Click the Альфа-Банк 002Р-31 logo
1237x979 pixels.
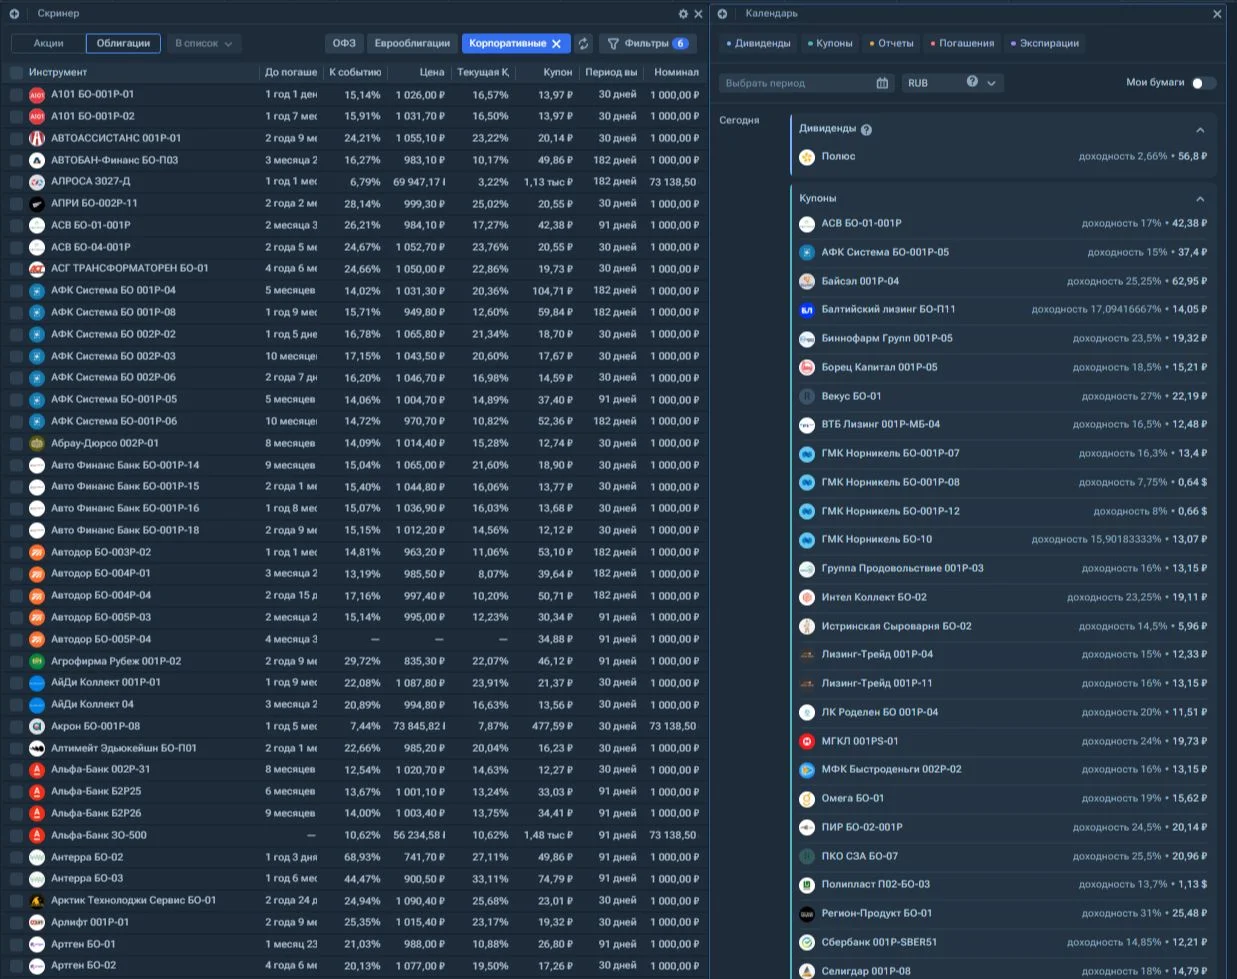click(x=37, y=770)
